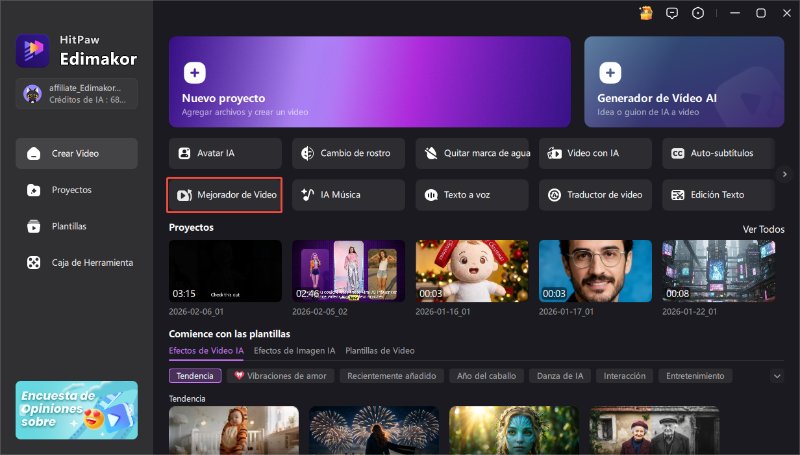Click the Ver Todos link
The image size is (800, 455).
(x=763, y=229)
